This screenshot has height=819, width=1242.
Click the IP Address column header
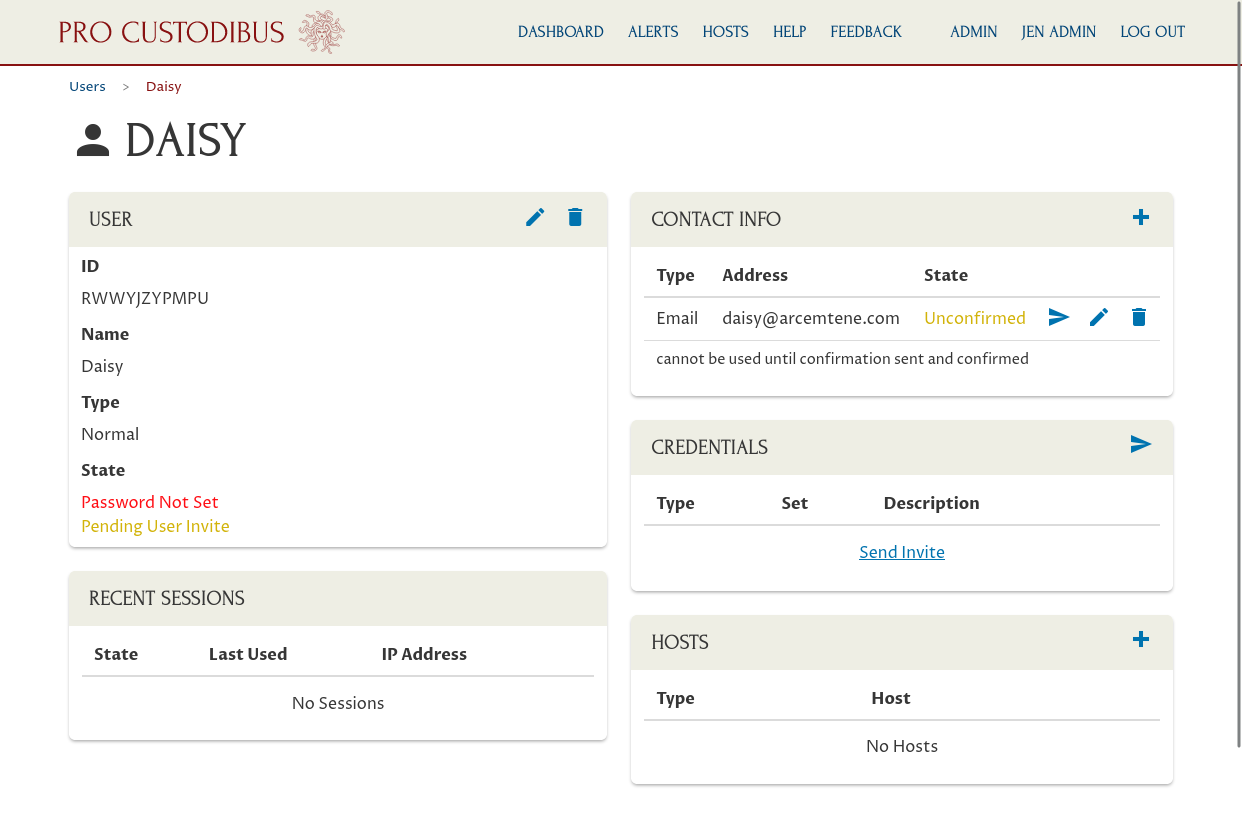424,654
